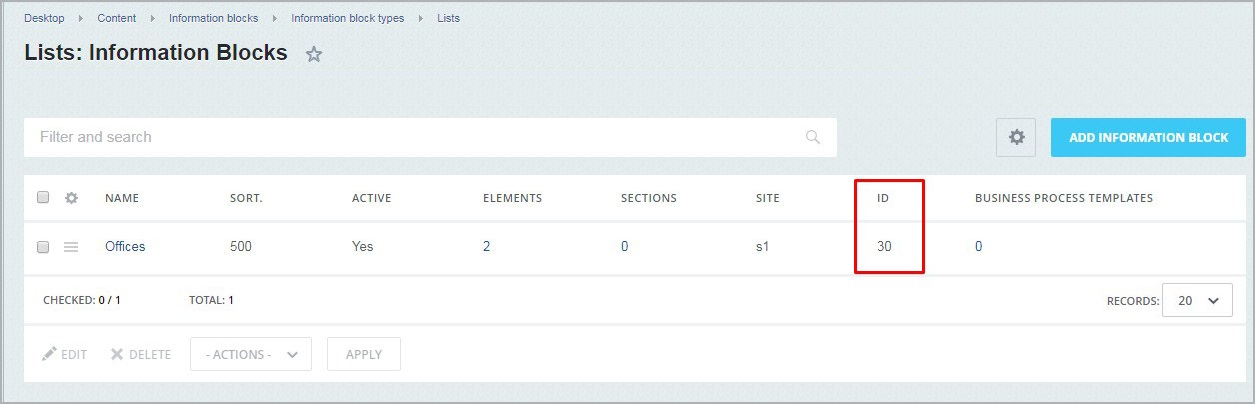
Task: Go to Information blocks breadcrumb
Action: (x=213, y=18)
